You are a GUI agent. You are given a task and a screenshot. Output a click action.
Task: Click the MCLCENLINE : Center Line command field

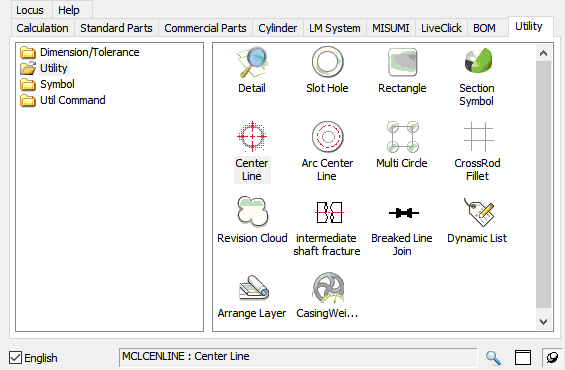298,357
